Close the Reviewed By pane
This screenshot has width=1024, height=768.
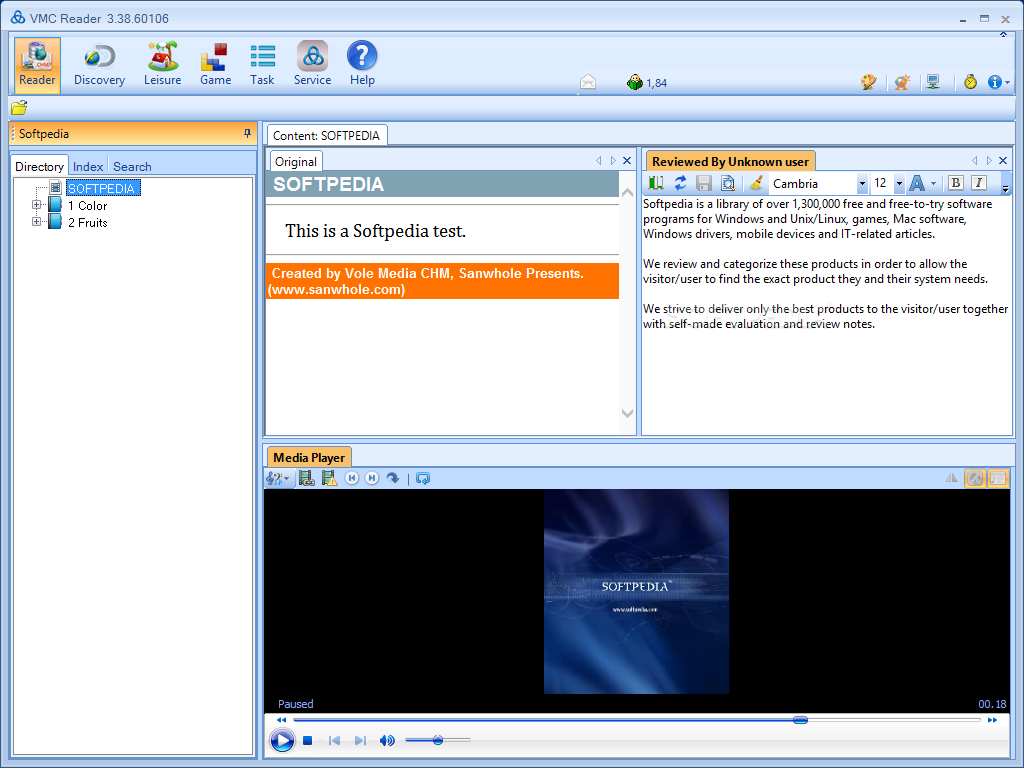click(x=1003, y=161)
